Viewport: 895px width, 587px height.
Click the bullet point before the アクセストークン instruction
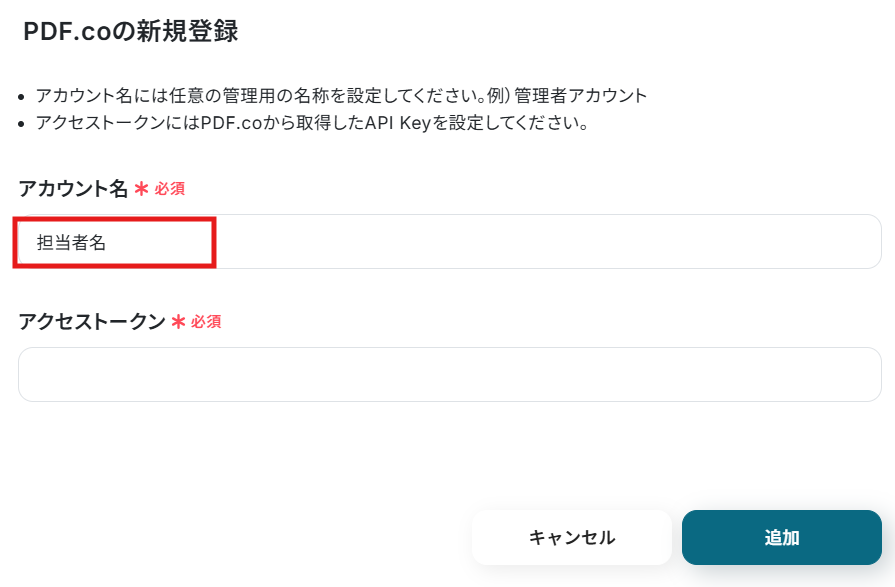[24, 125]
